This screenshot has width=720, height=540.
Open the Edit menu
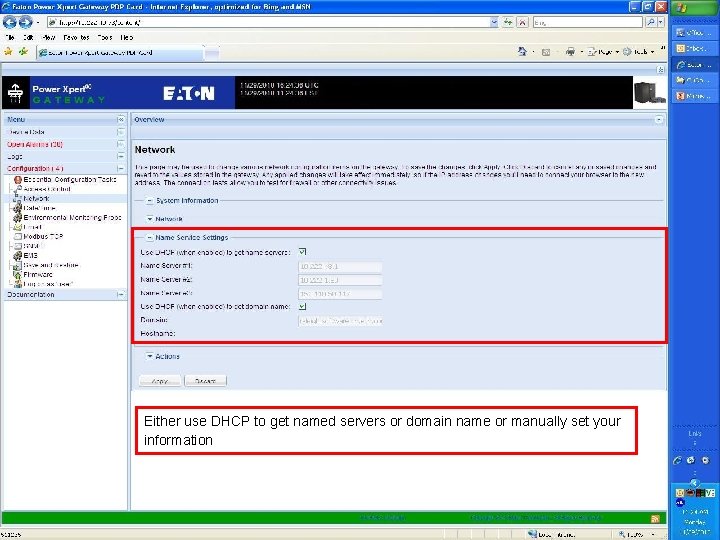[x=28, y=38]
